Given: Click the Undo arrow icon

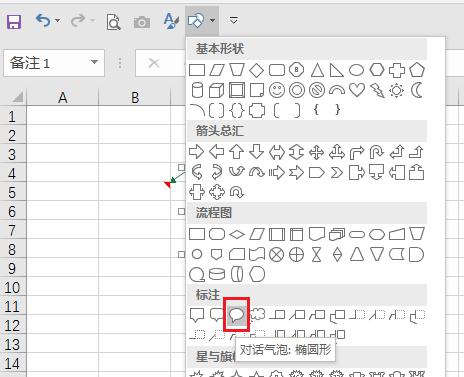Looking at the screenshot, I should click(x=43, y=21).
